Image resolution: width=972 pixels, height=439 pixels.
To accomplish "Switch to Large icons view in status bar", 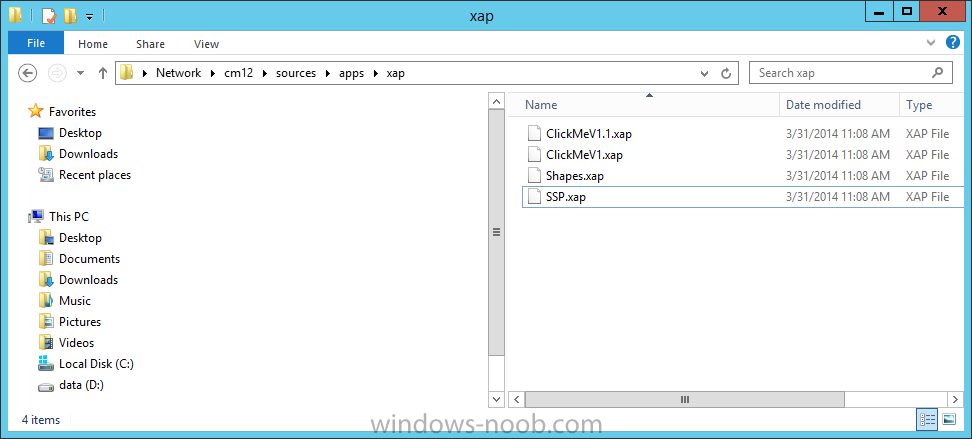I will click(948, 420).
